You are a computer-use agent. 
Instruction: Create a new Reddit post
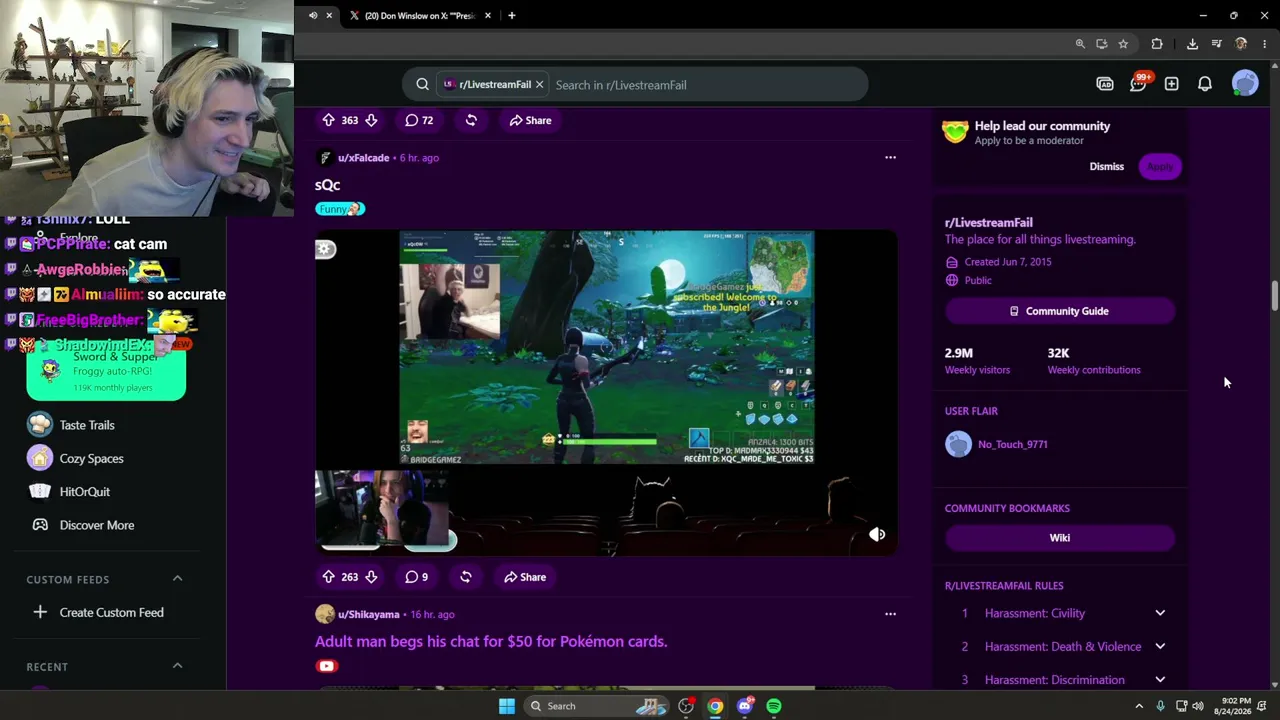(x=1171, y=84)
